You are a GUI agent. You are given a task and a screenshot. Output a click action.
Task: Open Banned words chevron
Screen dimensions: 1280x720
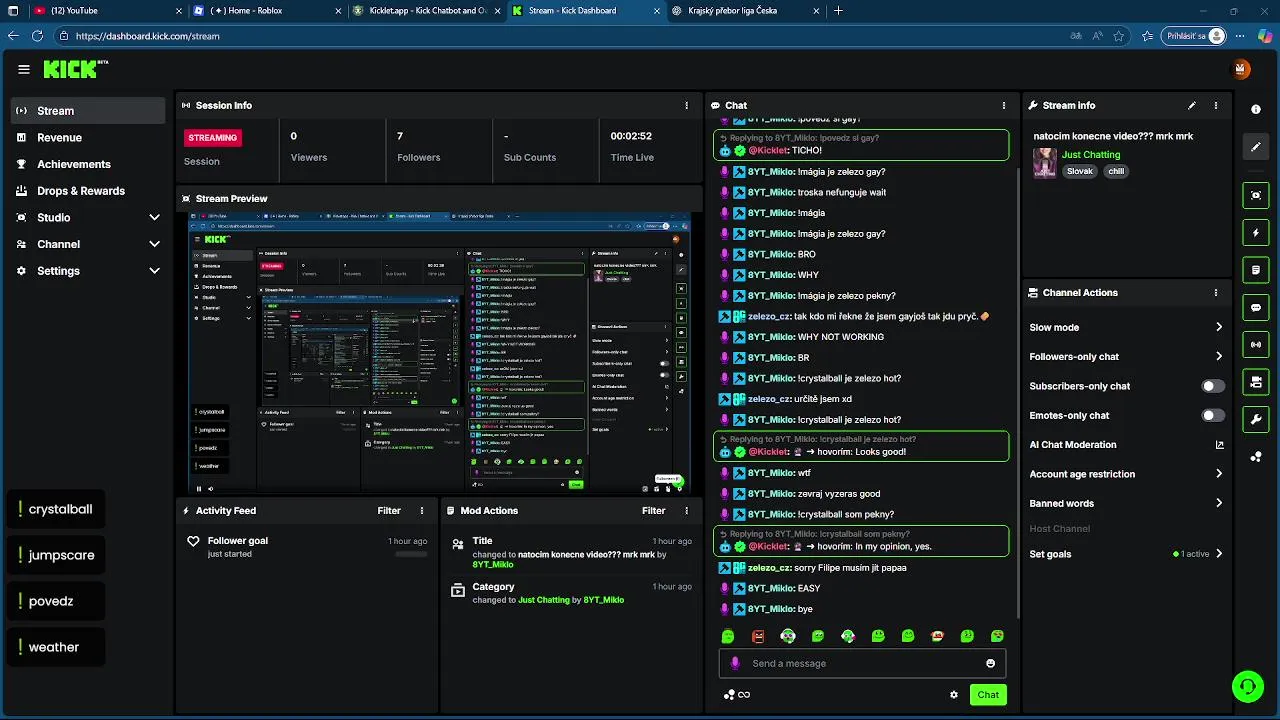point(1219,503)
